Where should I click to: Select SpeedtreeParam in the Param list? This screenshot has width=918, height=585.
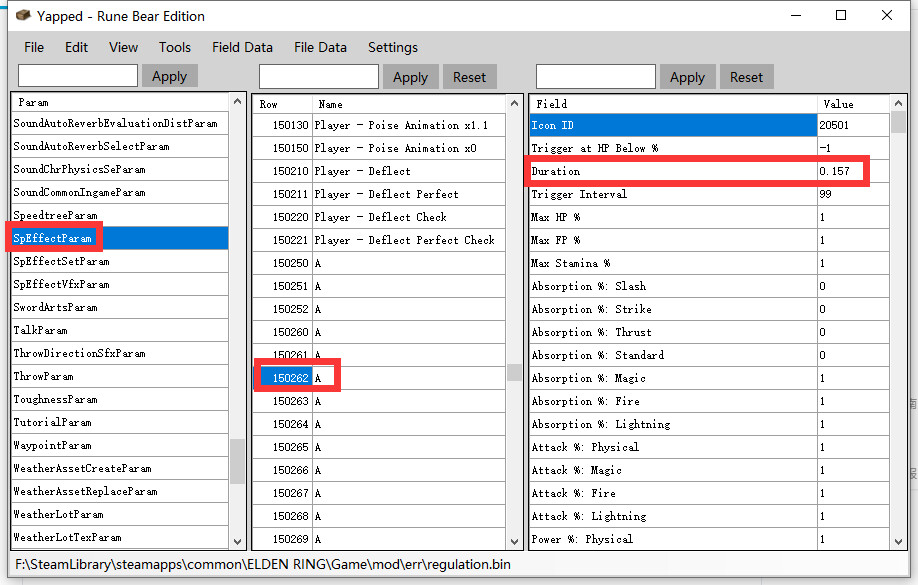pyautogui.click(x=120, y=215)
